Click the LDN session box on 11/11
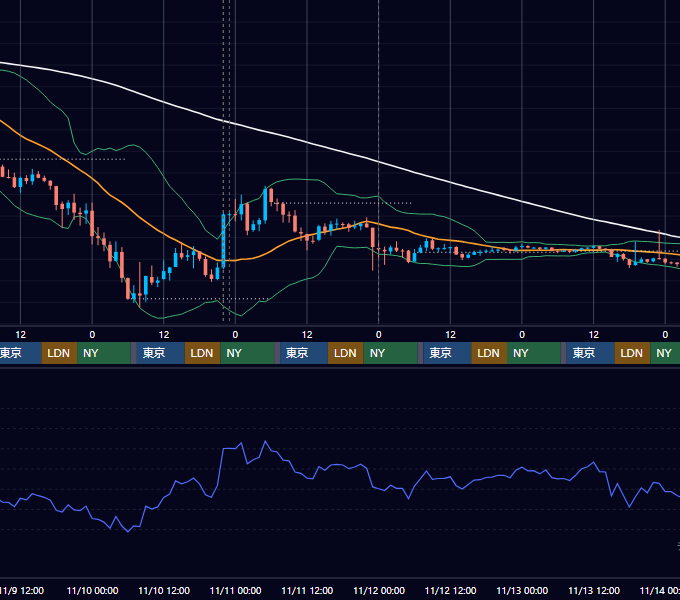The image size is (680, 600). tap(346, 353)
